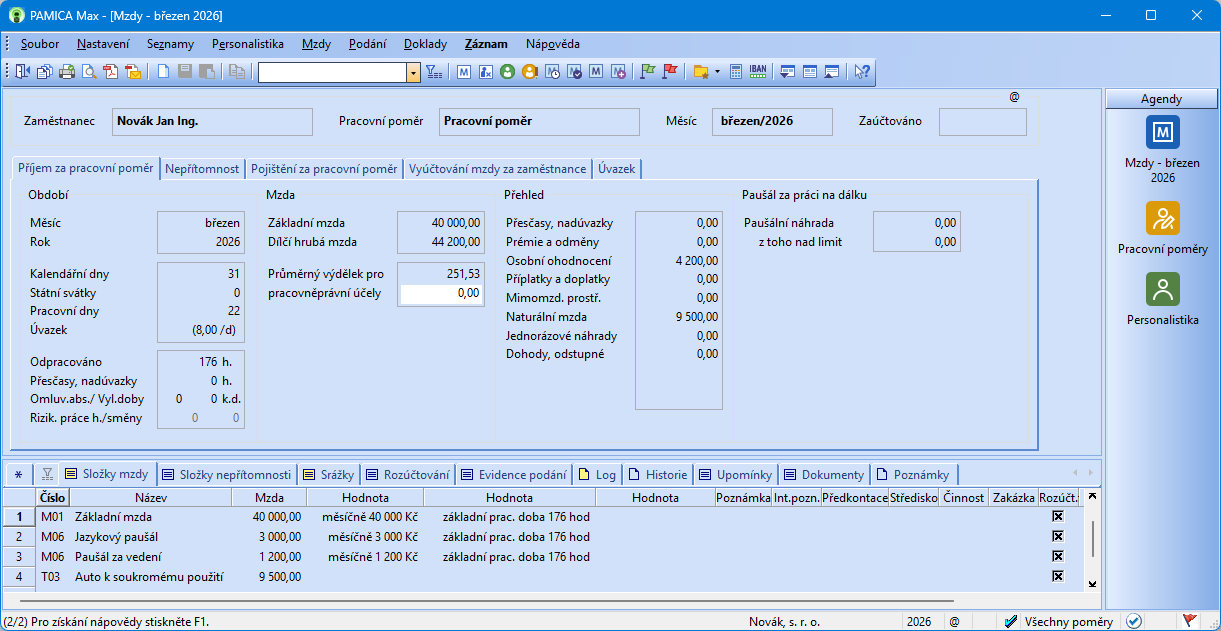Open the Záznam menu

(x=485, y=44)
